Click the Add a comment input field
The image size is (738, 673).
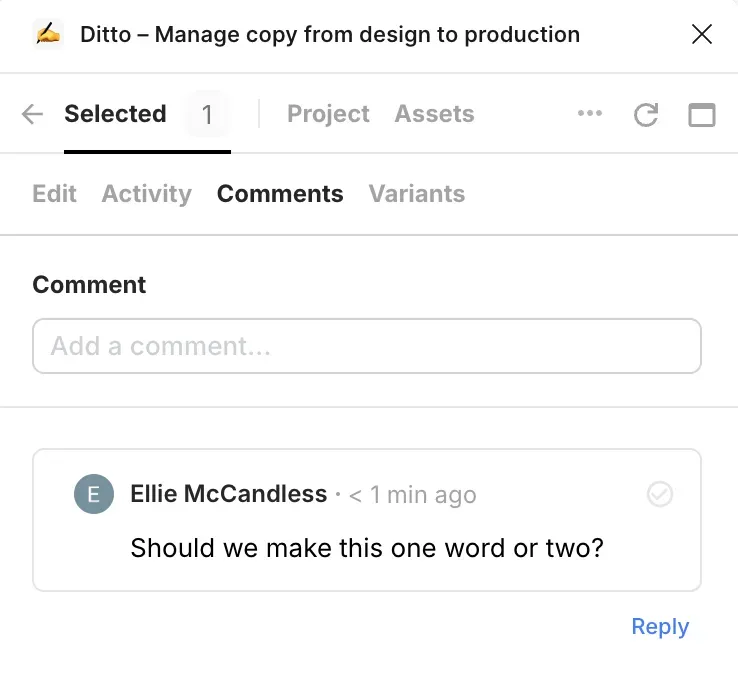[367, 346]
